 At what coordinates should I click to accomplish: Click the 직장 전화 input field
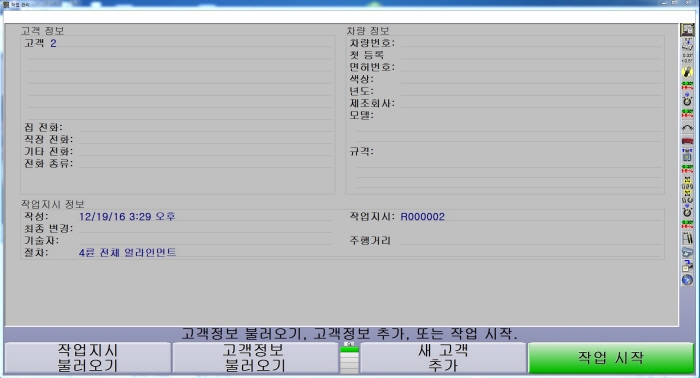(x=205, y=139)
